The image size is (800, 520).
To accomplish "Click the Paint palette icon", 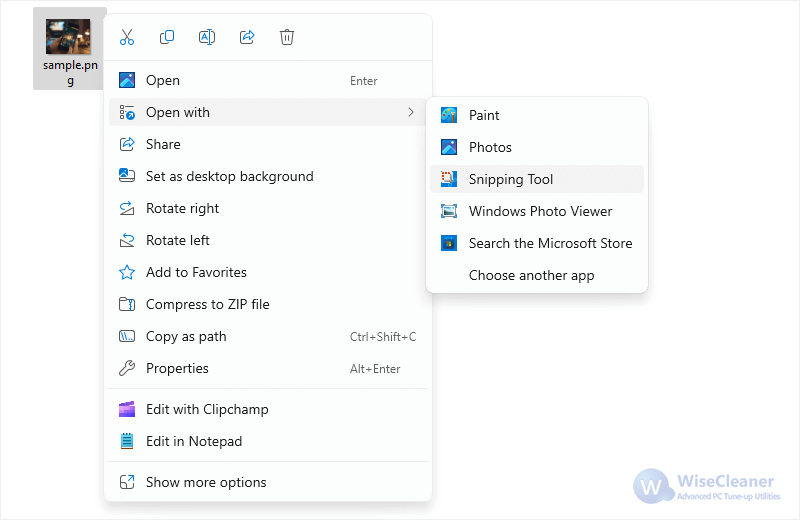I will [x=449, y=115].
